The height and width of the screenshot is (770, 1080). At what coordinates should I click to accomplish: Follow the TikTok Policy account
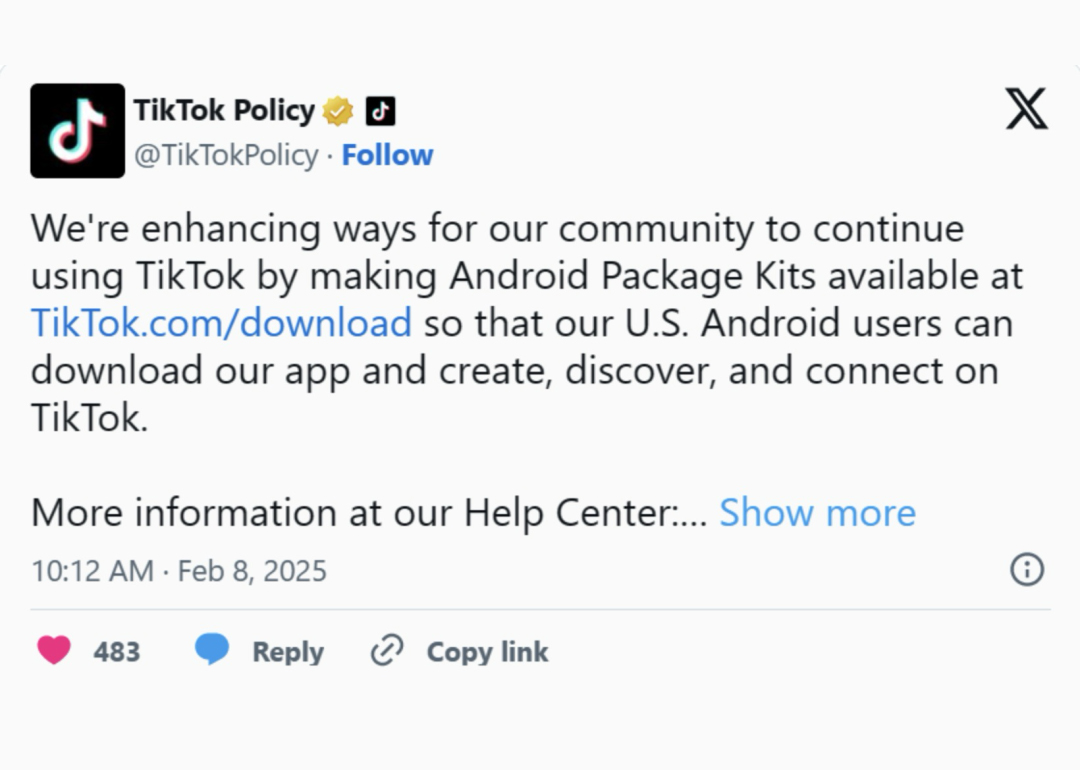point(387,155)
